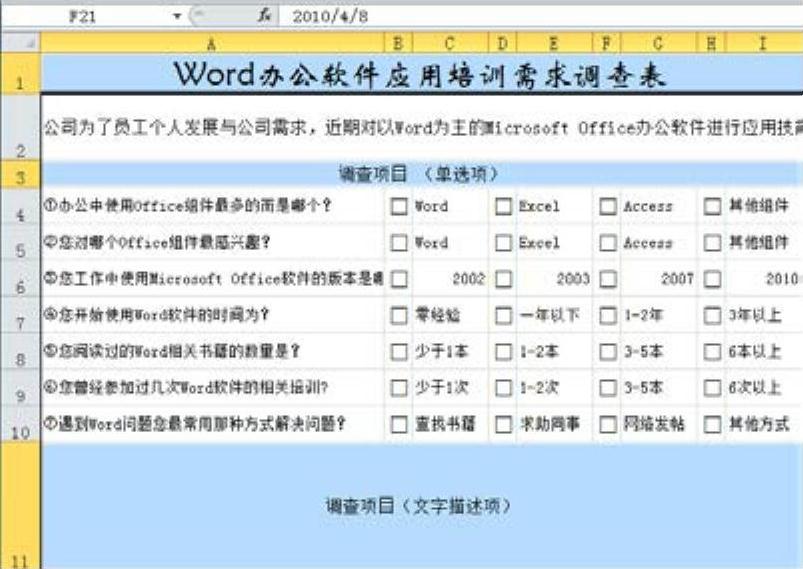Check the Word checkbox in question ② row
The height and width of the screenshot is (569, 803).
[399, 243]
